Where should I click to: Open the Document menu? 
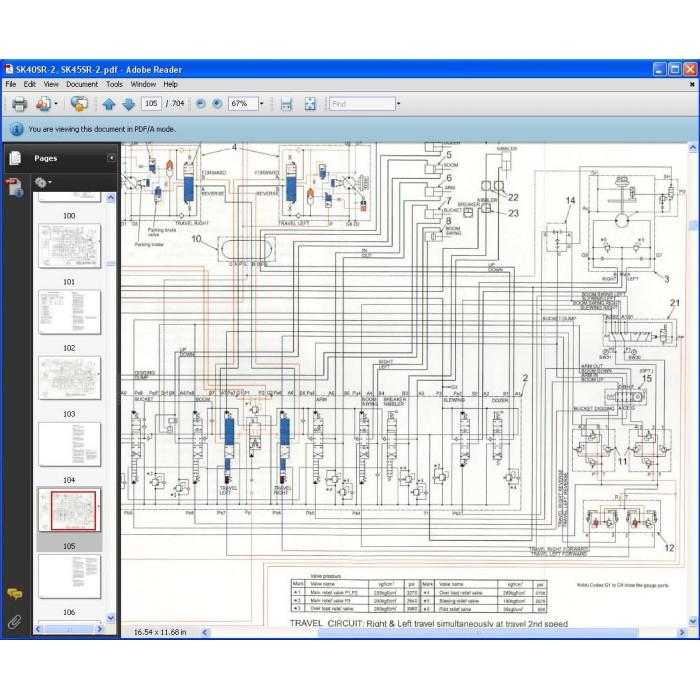(82, 84)
